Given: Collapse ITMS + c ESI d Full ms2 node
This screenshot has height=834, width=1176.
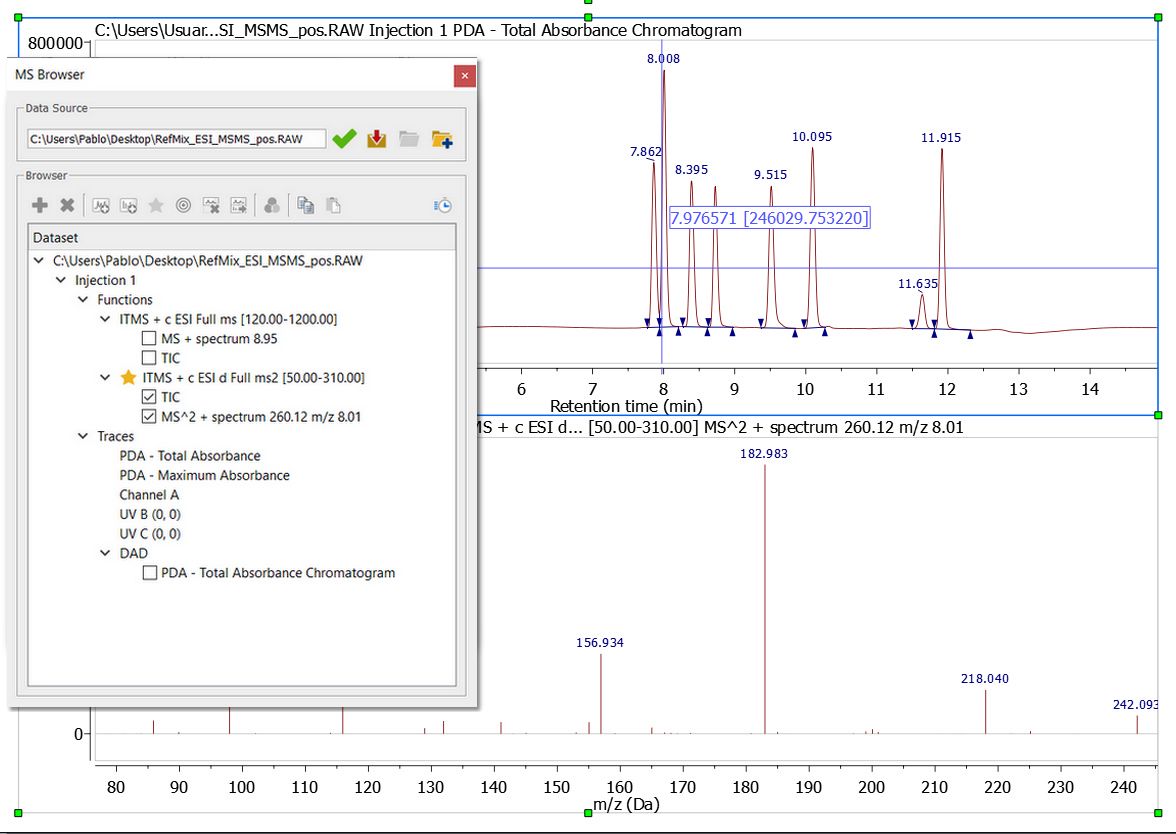Looking at the screenshot, I should pyautogui.click(x=105, y=378).
